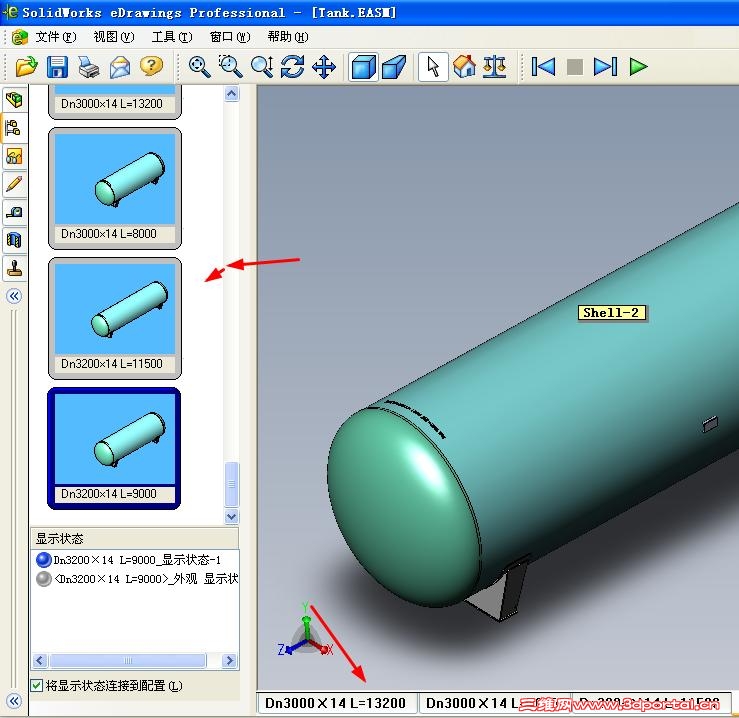Open the 窗口(W) menu
Image resolution: width=739 pixels, height=718 pixels.
coord(230,37)
